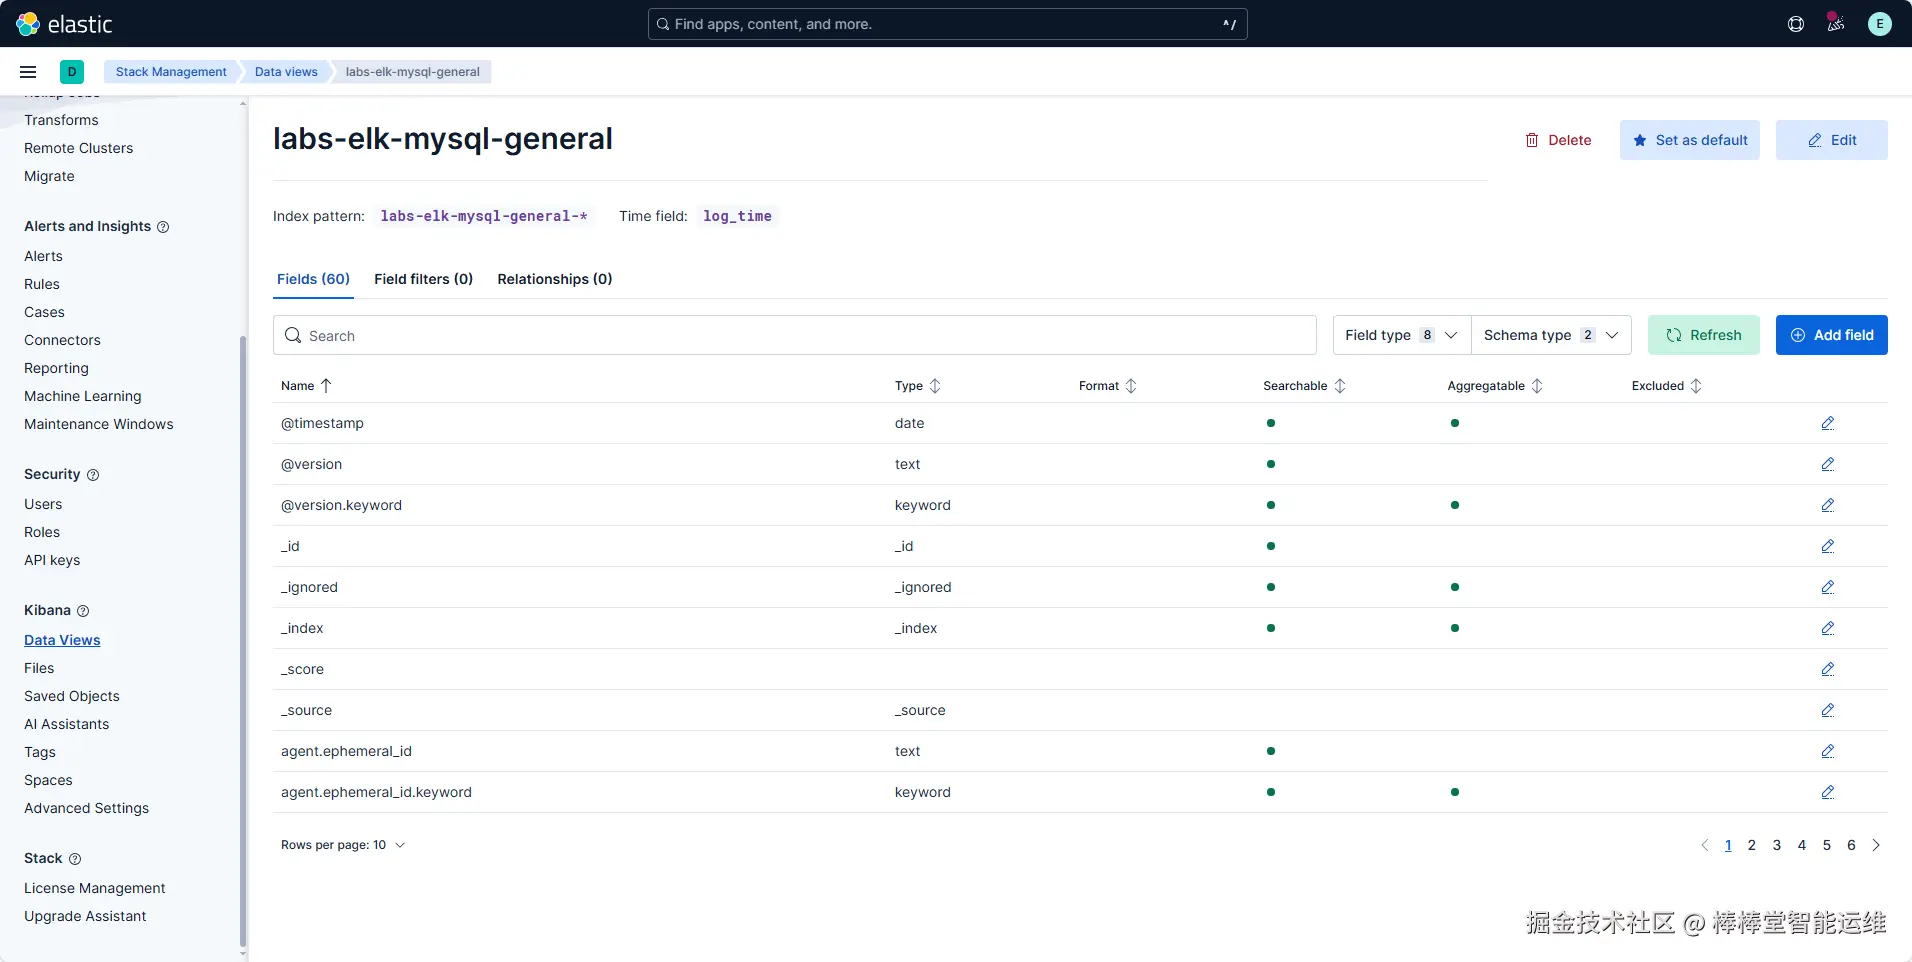
Task: Edit the _ignored field
Action: pos(1828,587)
